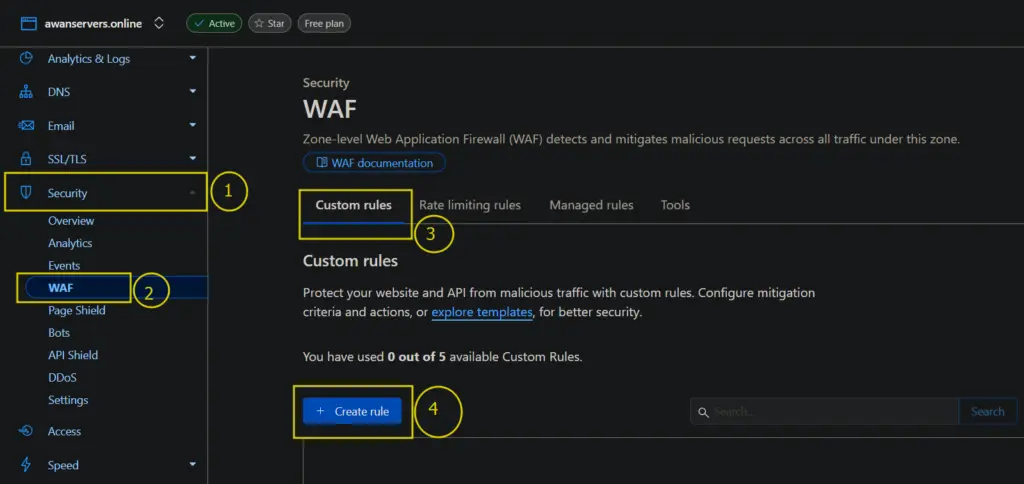Open the Access menu item

pos(64,431)
